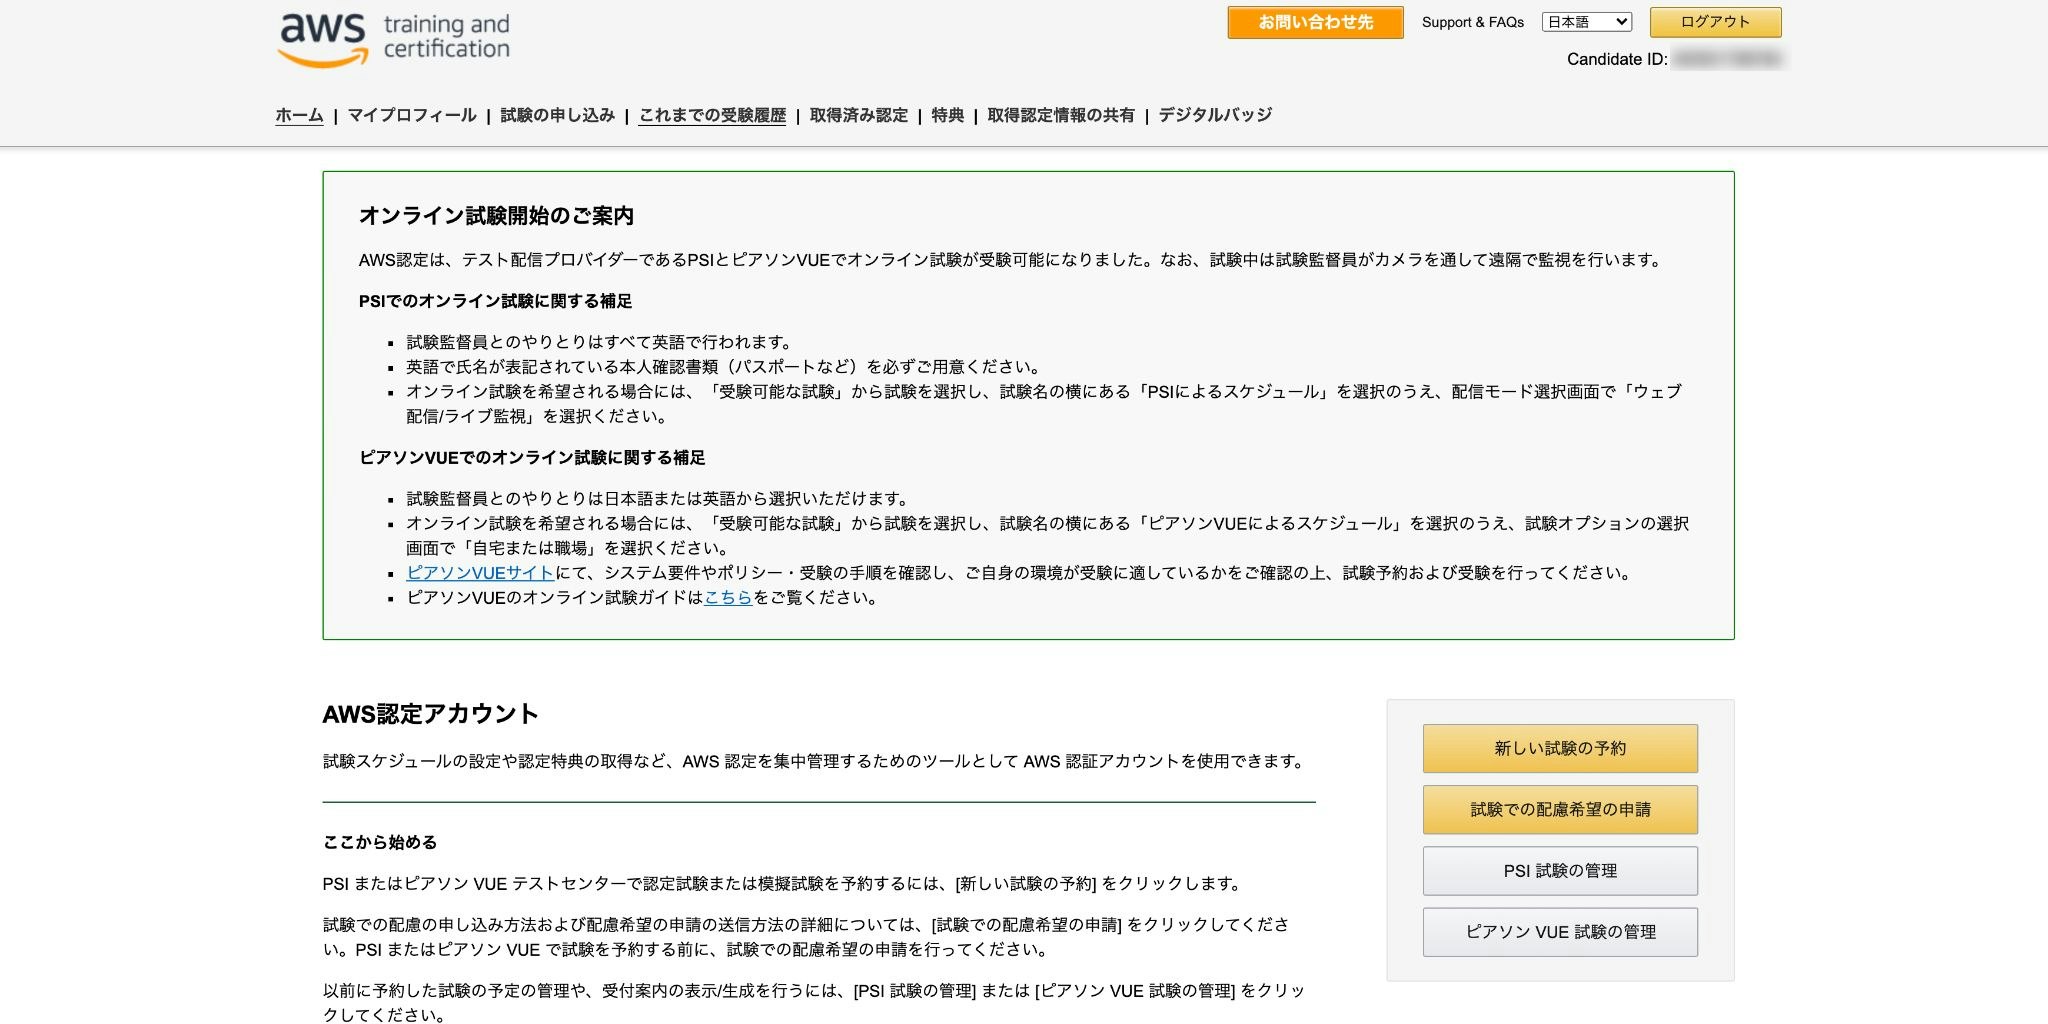2048x1024 pixels.
Task: Click the ピアソンVUEでのオンライン試験に関する補足 subheading
Action: [x=532, y=457]
